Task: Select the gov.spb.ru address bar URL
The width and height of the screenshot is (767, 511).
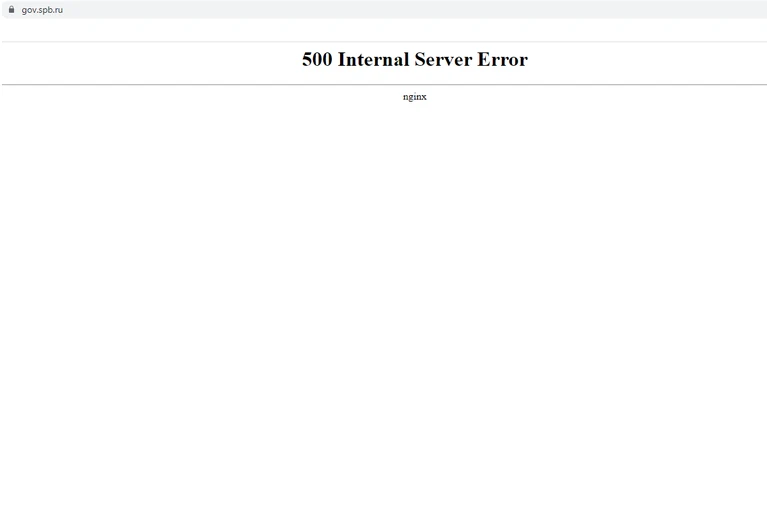Action: (42, 10)
